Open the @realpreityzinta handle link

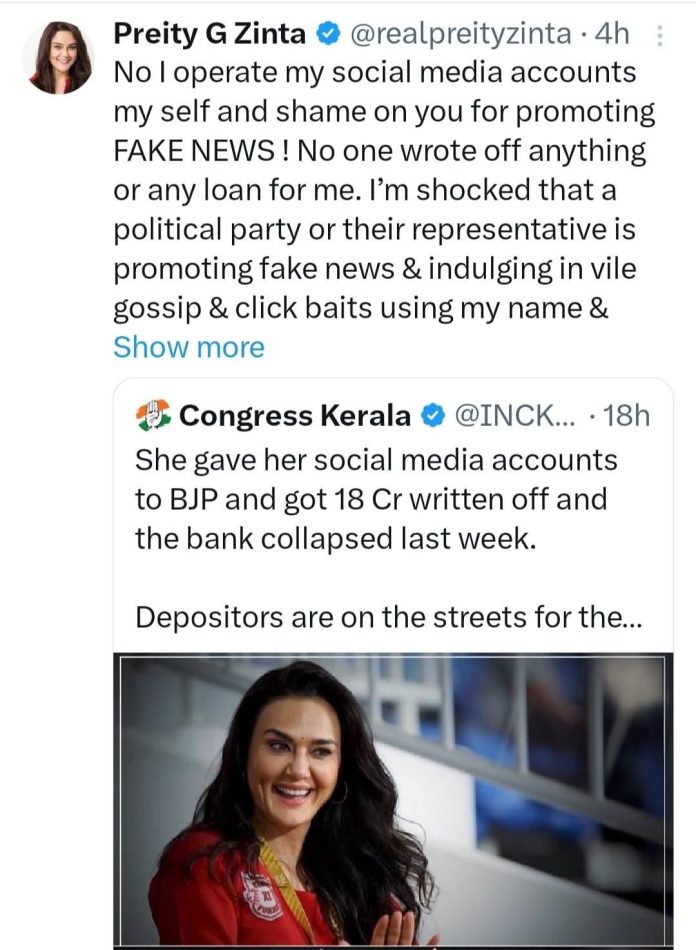(x=460, y=35)
